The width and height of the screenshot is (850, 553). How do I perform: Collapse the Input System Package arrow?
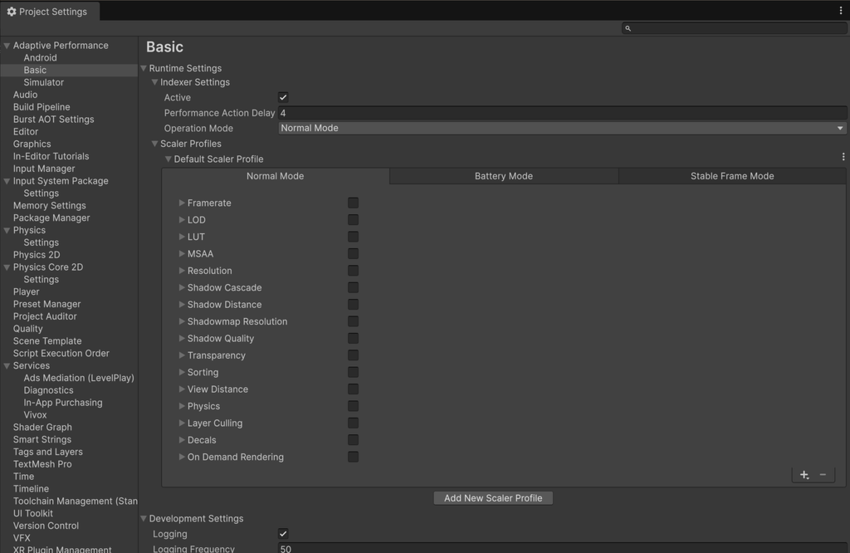pos(7,181)
